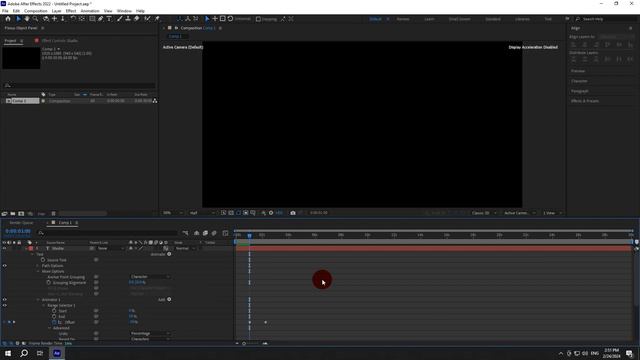Open the Graph Editor icon
640x360 pixels.
pyautogui.click(x=225, y=233)
